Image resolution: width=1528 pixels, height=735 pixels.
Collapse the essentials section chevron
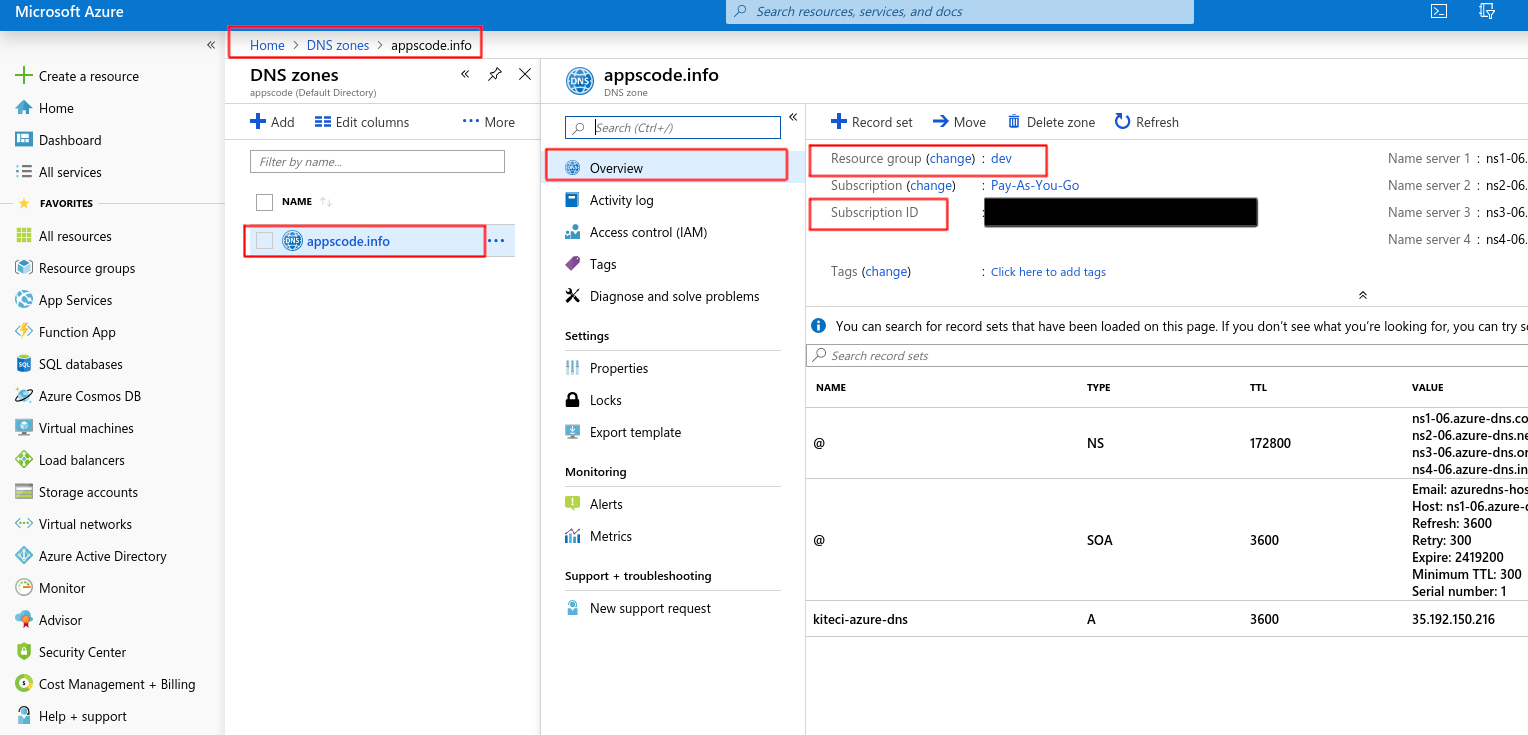pos(1362,295)
